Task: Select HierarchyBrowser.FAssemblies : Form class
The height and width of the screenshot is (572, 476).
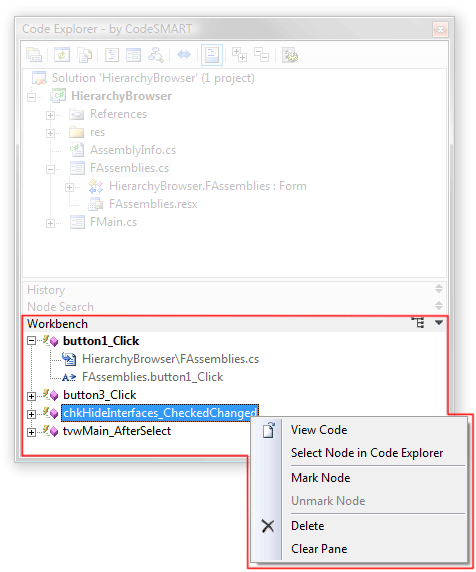Action: pos(208,186)
